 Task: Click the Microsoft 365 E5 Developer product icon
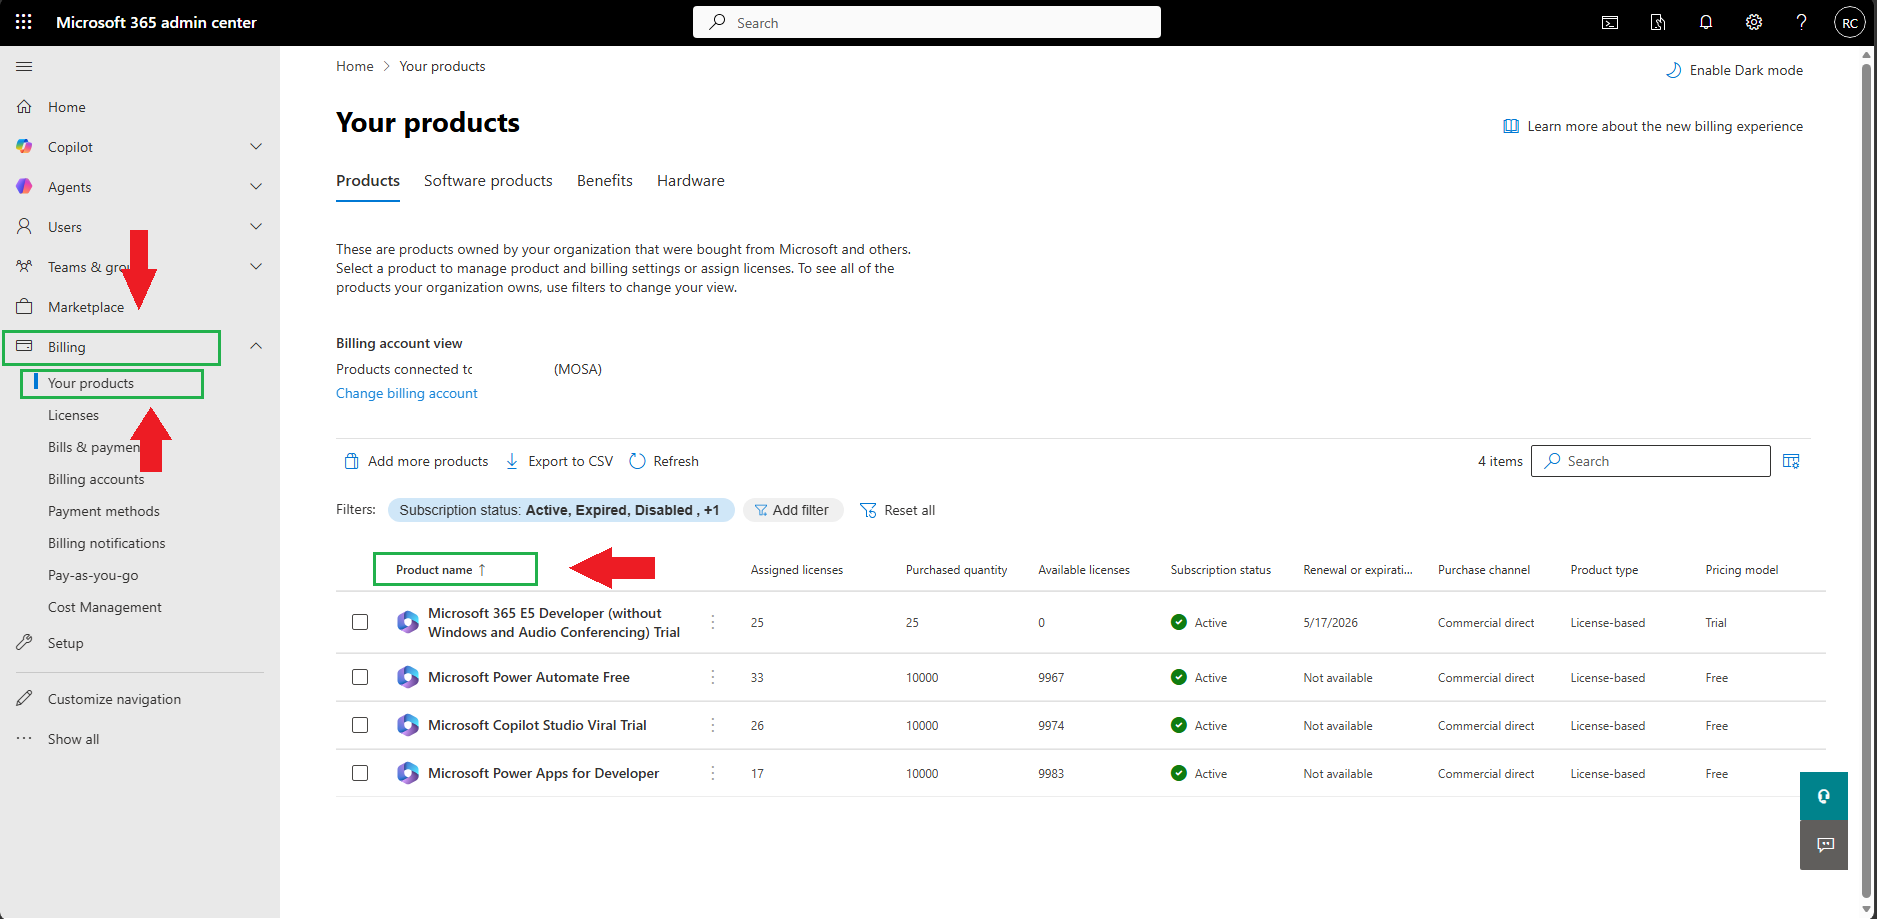click(407, 622)
